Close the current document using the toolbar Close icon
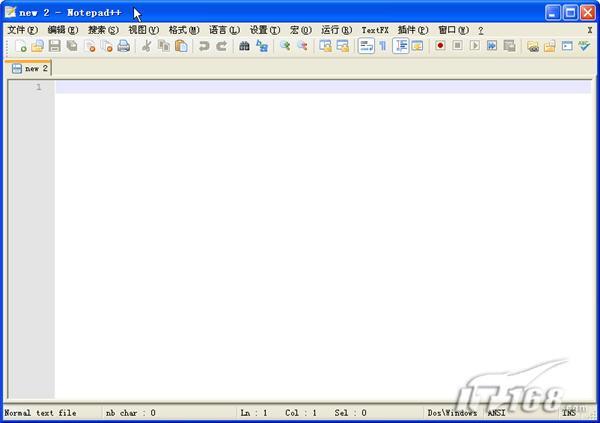 (x=90, y=46)
